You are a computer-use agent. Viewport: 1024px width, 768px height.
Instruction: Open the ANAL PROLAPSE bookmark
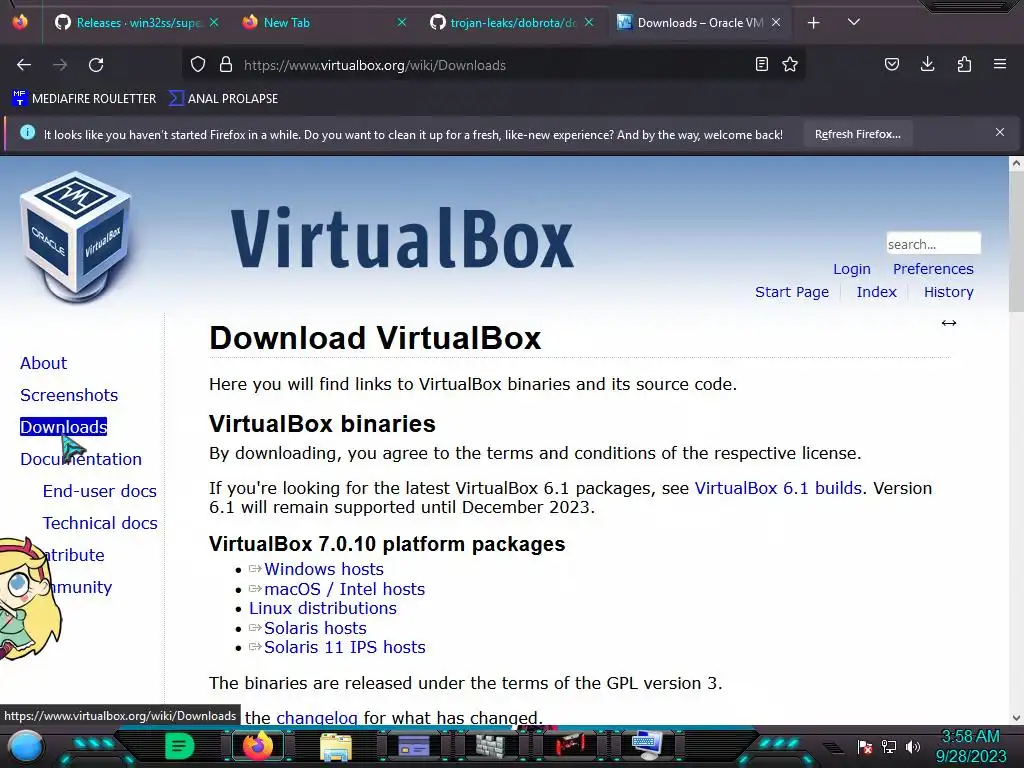point(223,99)
